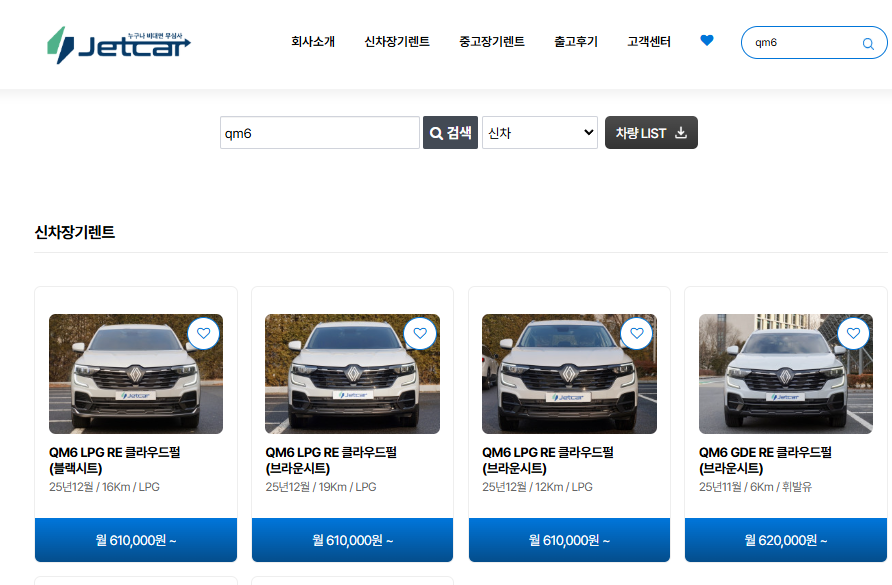Click the 검색 search button
The image size is (892, 585).
(451, 133)
